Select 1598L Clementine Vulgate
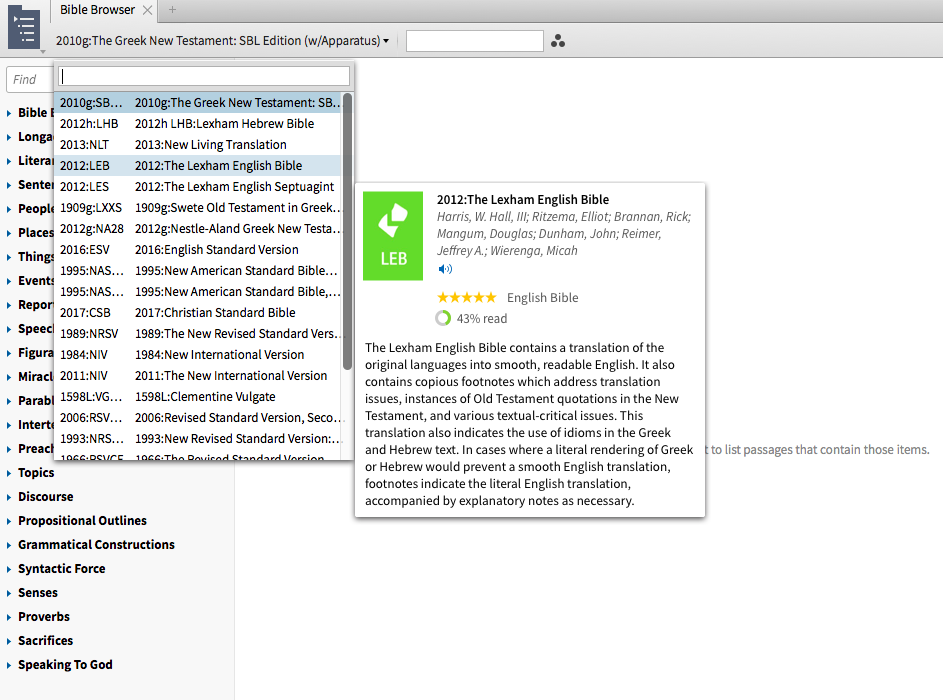Image resolution: width=943 pixels, height=700 pixels. click(x=197, y=397)
